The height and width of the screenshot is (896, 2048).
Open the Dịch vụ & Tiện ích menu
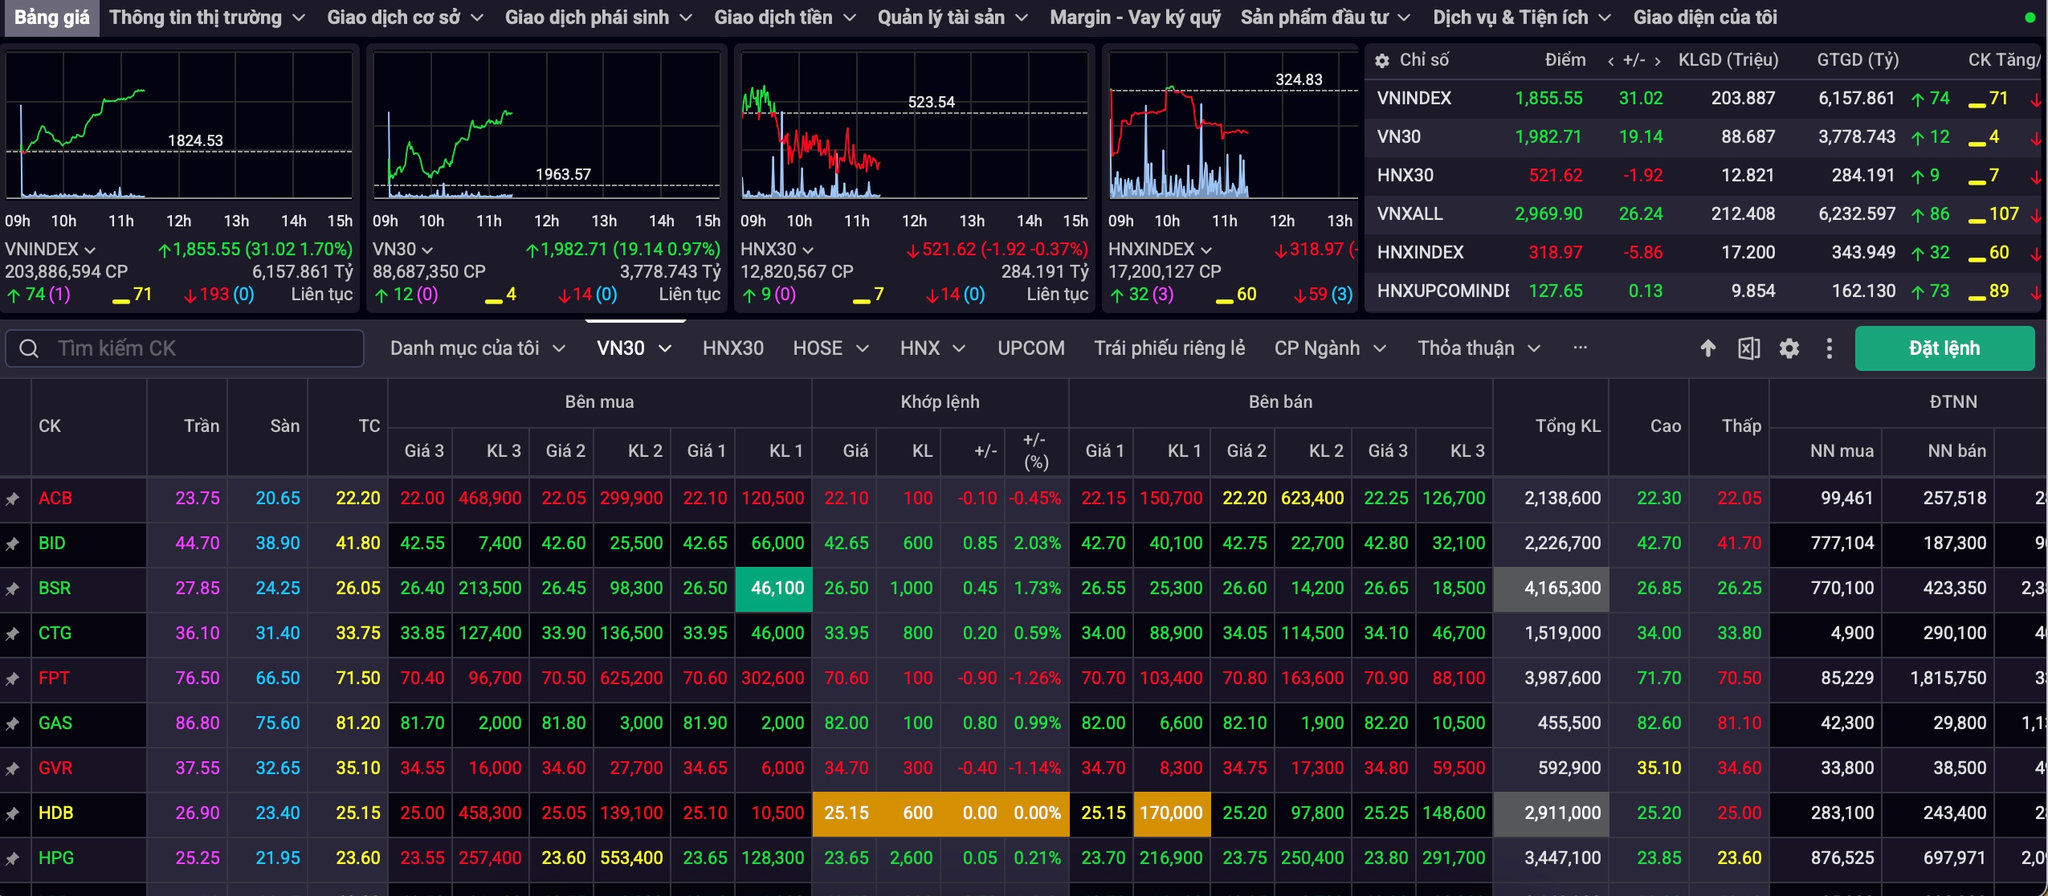1521,17
